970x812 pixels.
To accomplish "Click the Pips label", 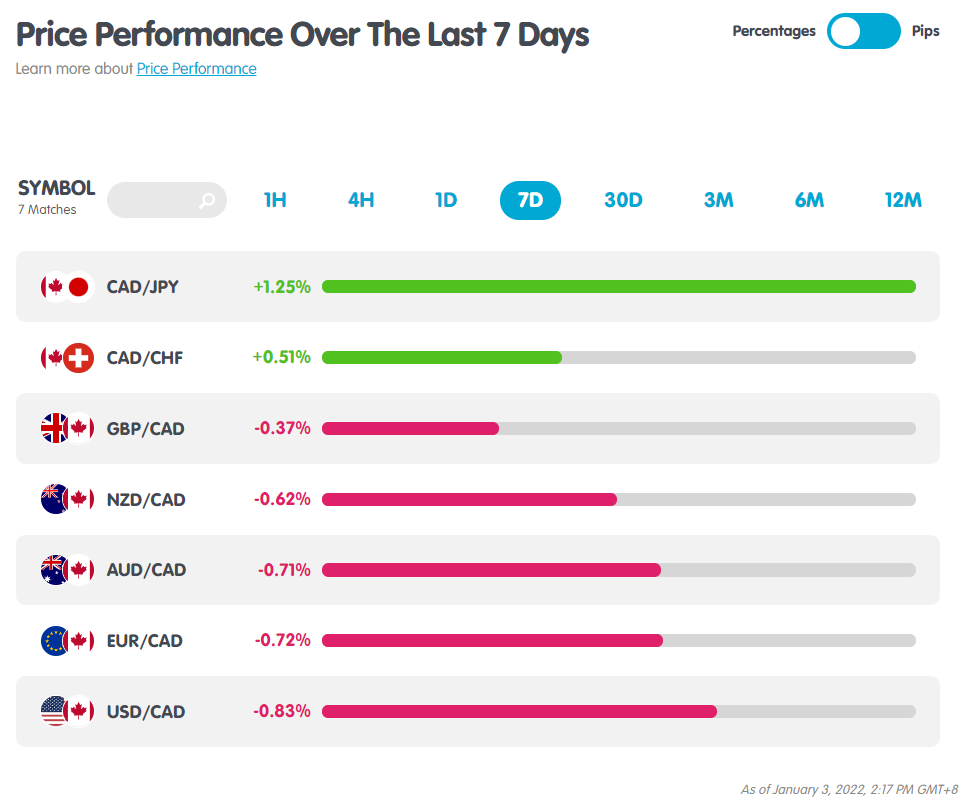I will 925,31.
